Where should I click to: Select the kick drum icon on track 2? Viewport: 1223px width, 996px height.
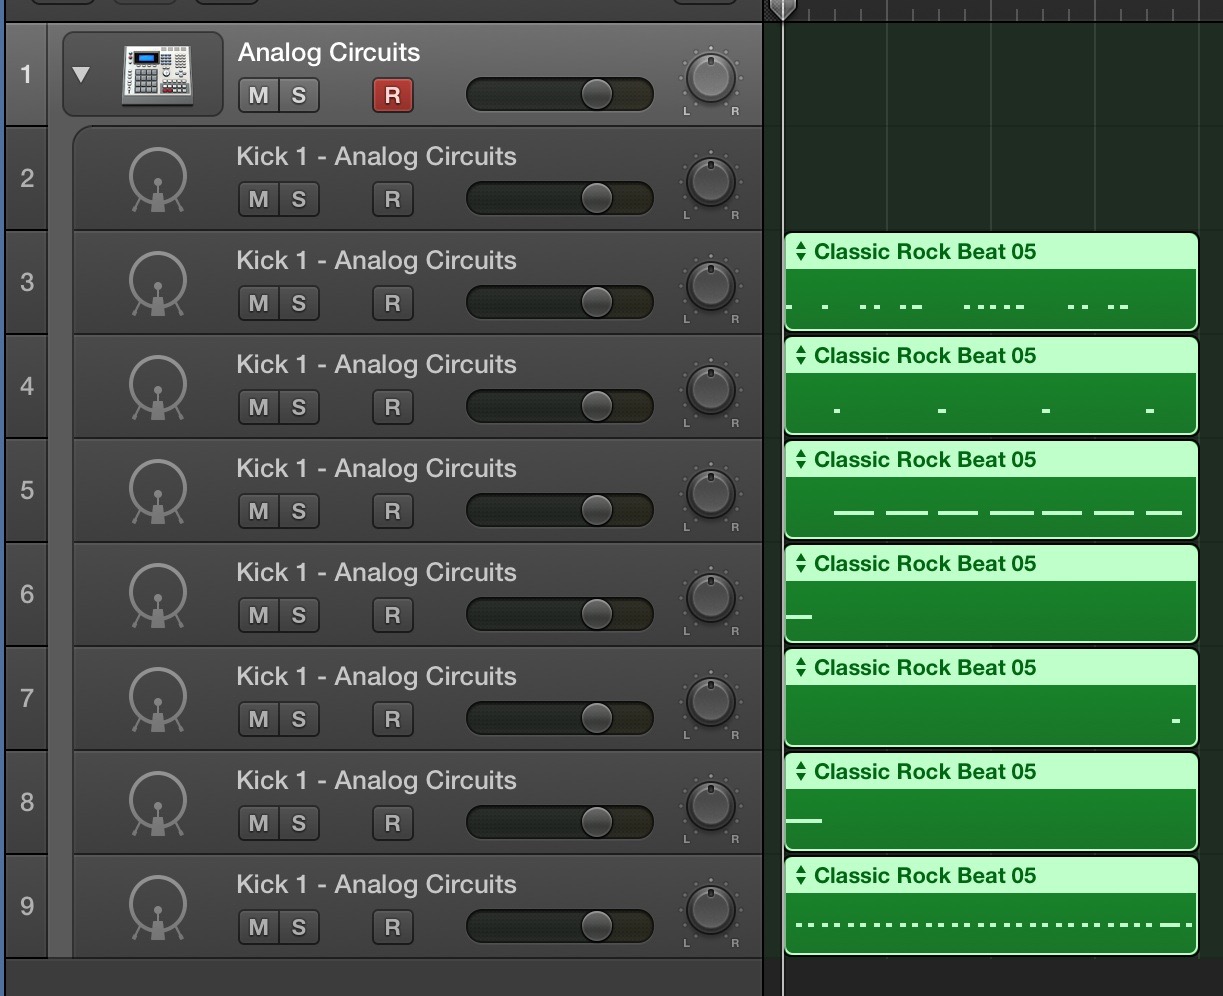point(158,179)
